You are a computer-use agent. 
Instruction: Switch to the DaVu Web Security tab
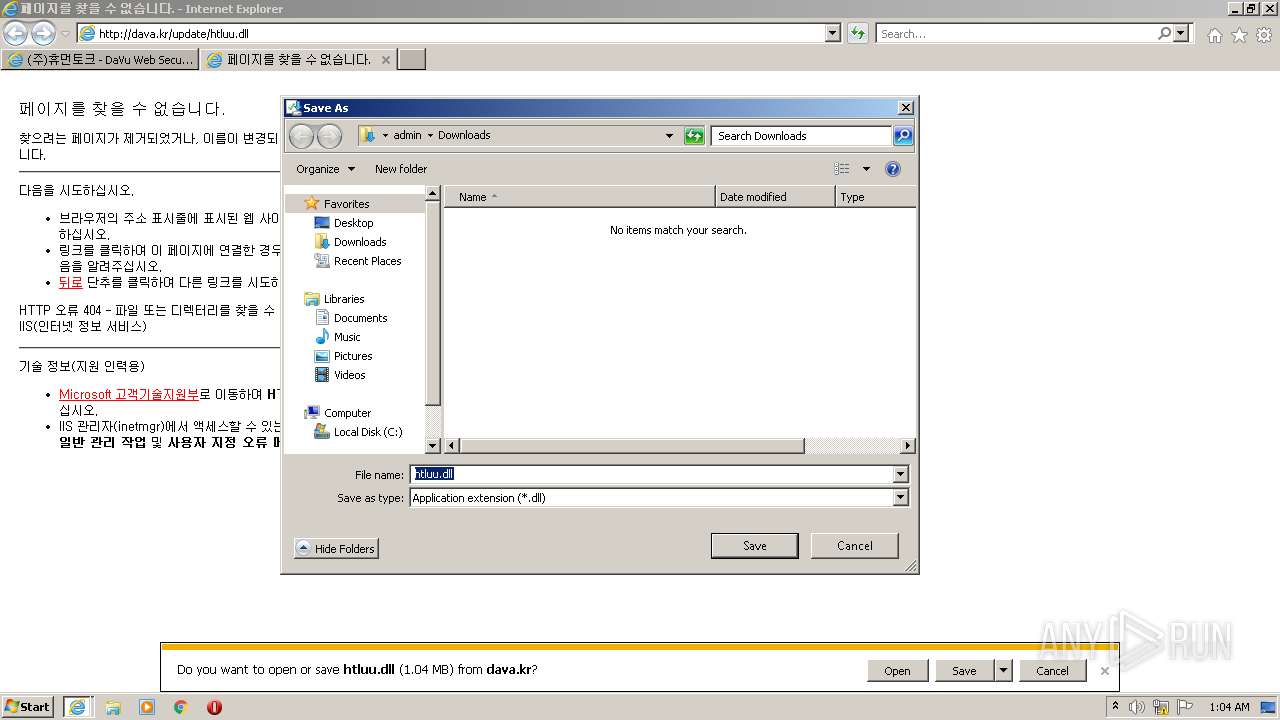coord(100,60)
